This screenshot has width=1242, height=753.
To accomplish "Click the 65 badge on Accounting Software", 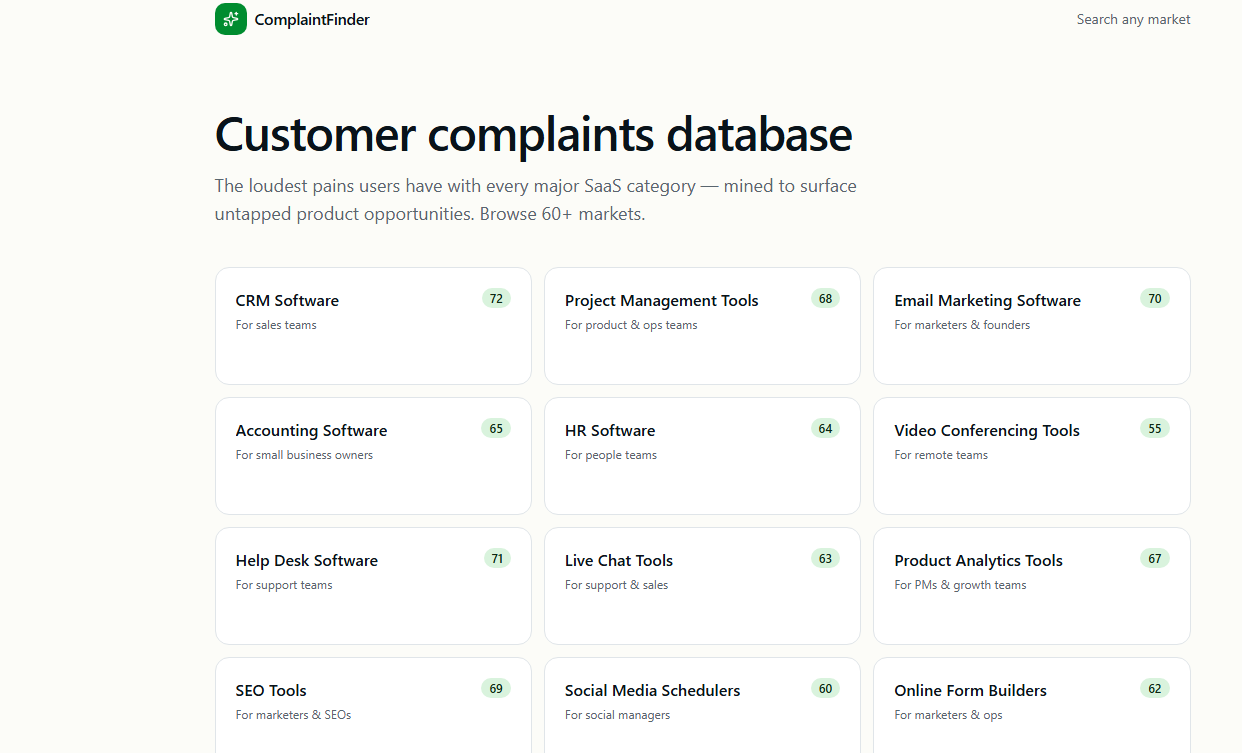I will (x=496, y=428).
